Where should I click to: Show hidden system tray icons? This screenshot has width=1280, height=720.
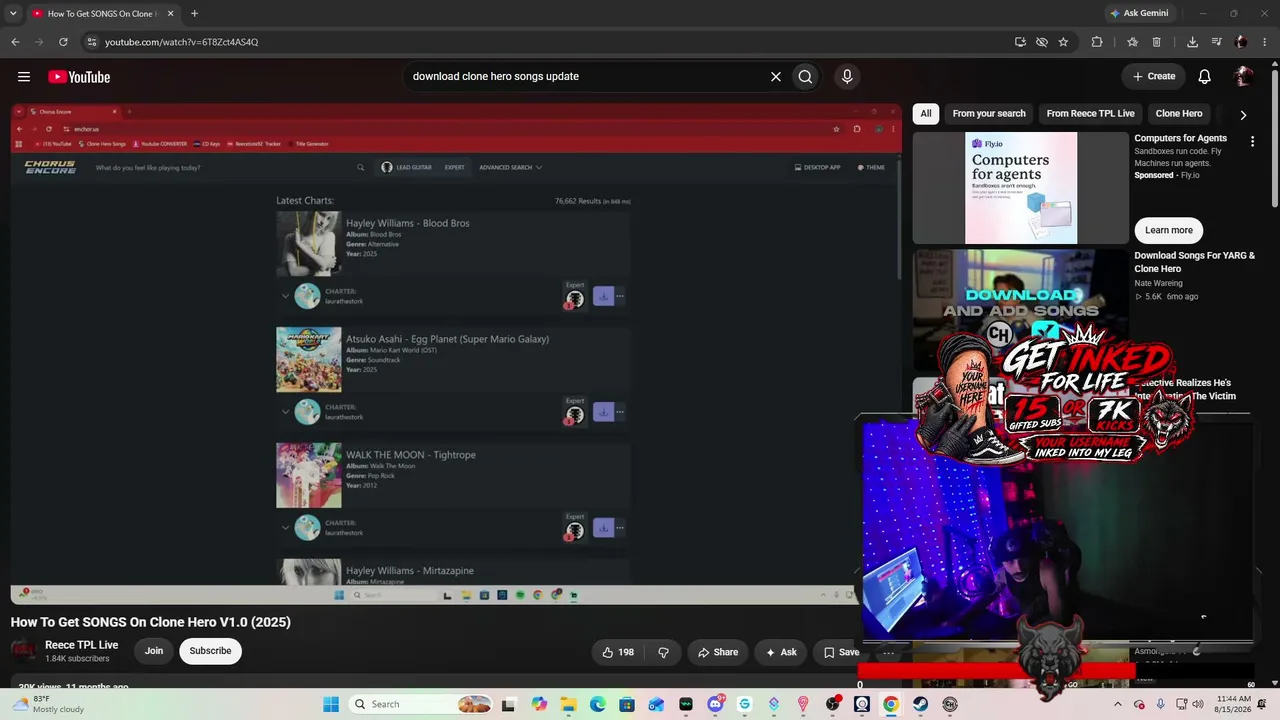(1117, 704)
